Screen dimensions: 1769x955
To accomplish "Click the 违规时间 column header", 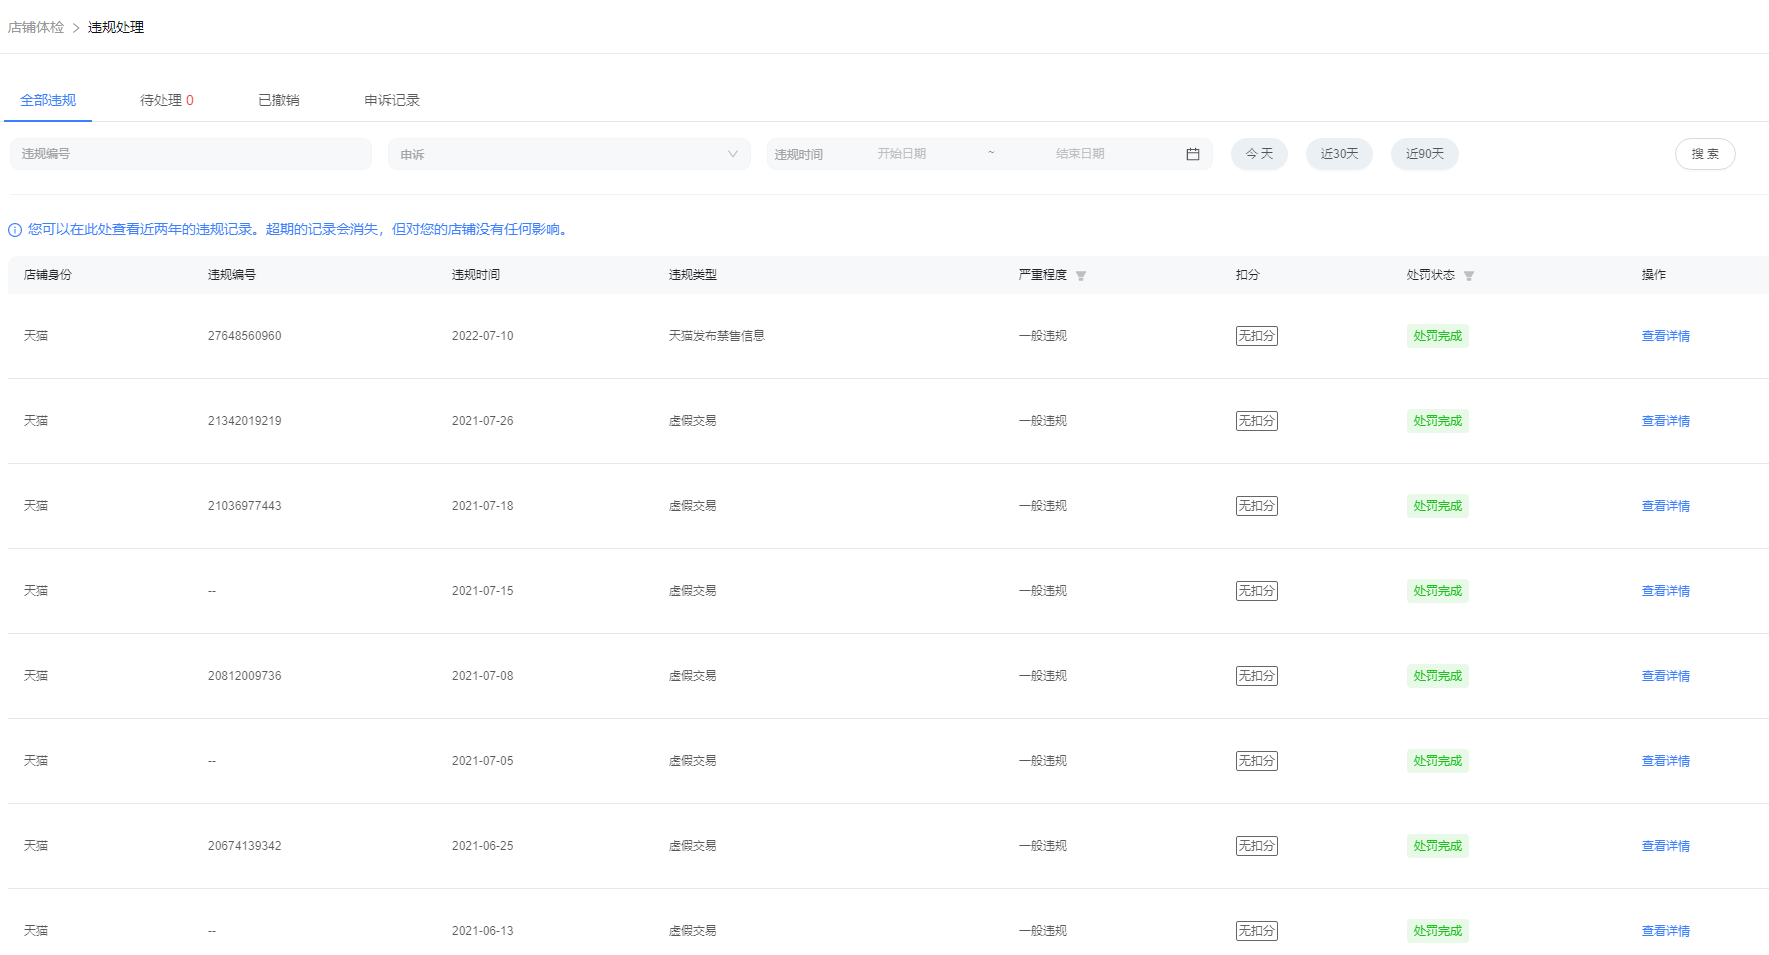I will pos(476,275).
